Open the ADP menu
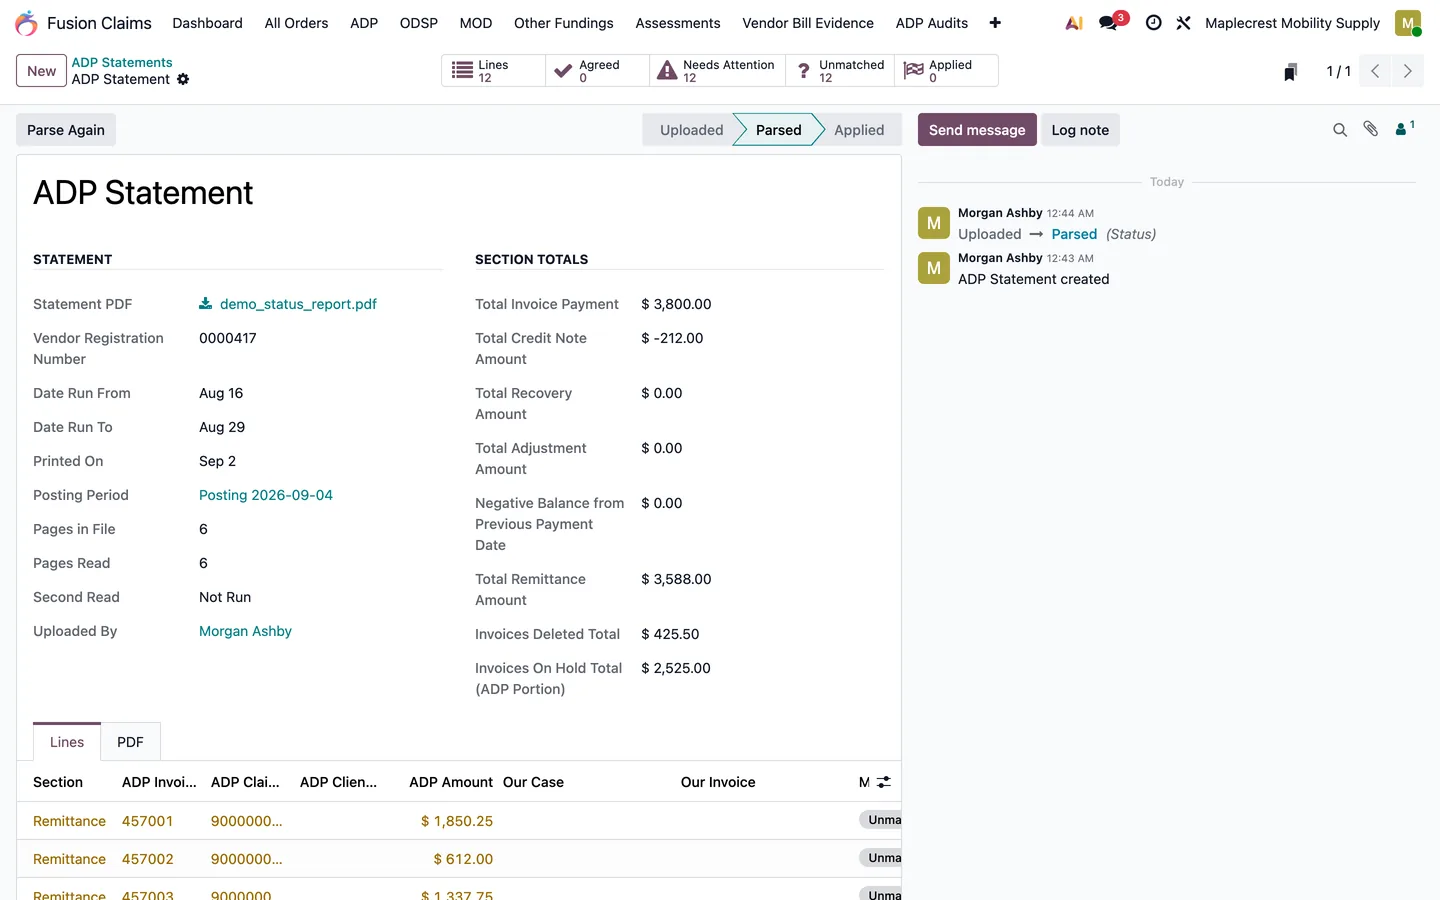The image size is (1440, 900). click(364, 23)
